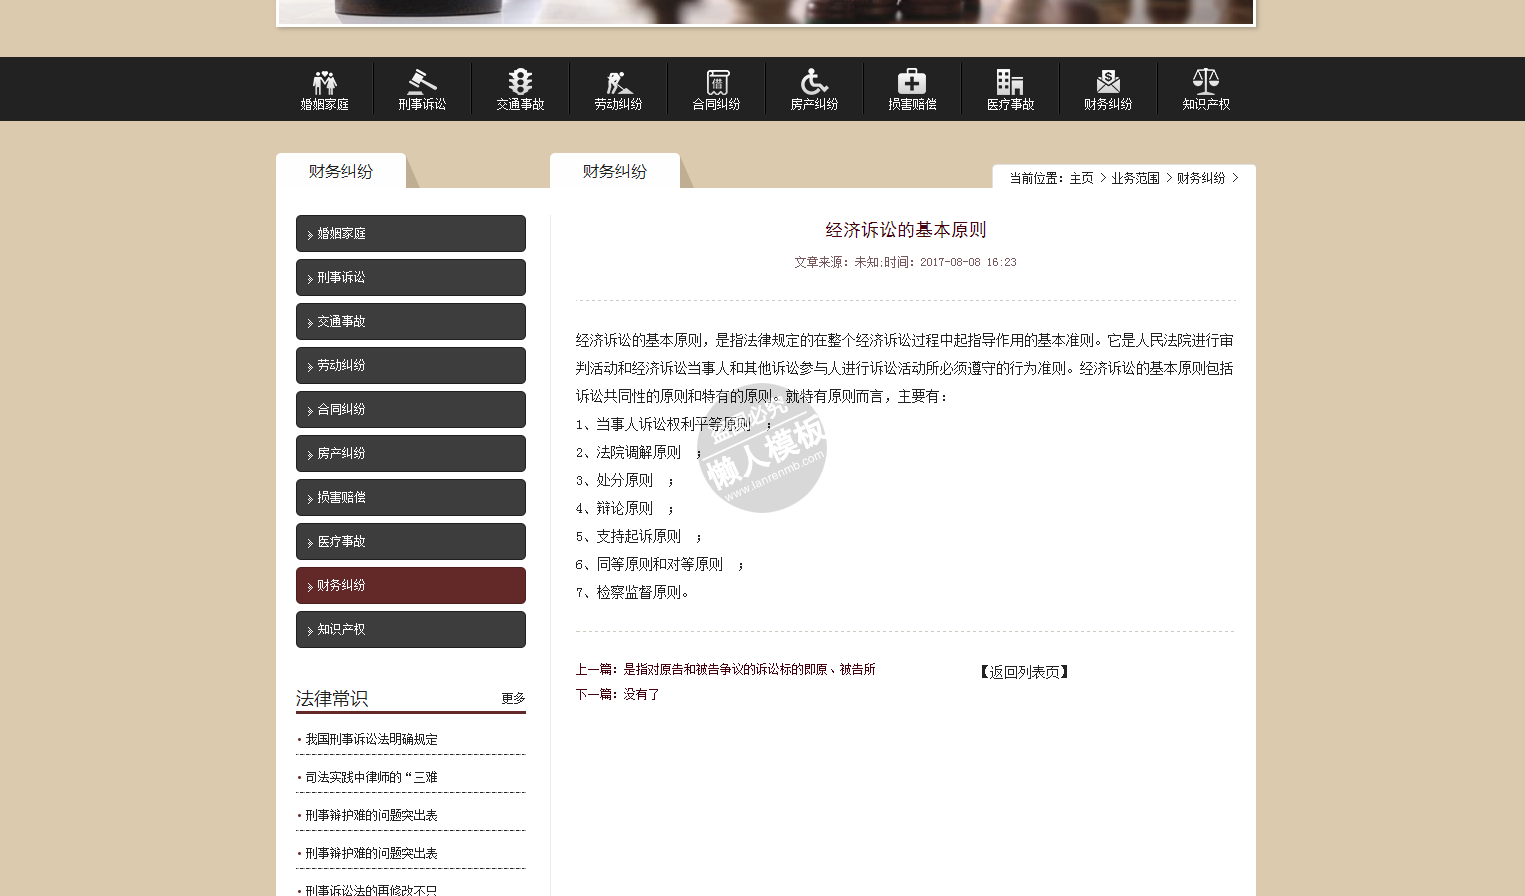
Task: Click 更多 next to 法律常识
Action: pos(513,699)
